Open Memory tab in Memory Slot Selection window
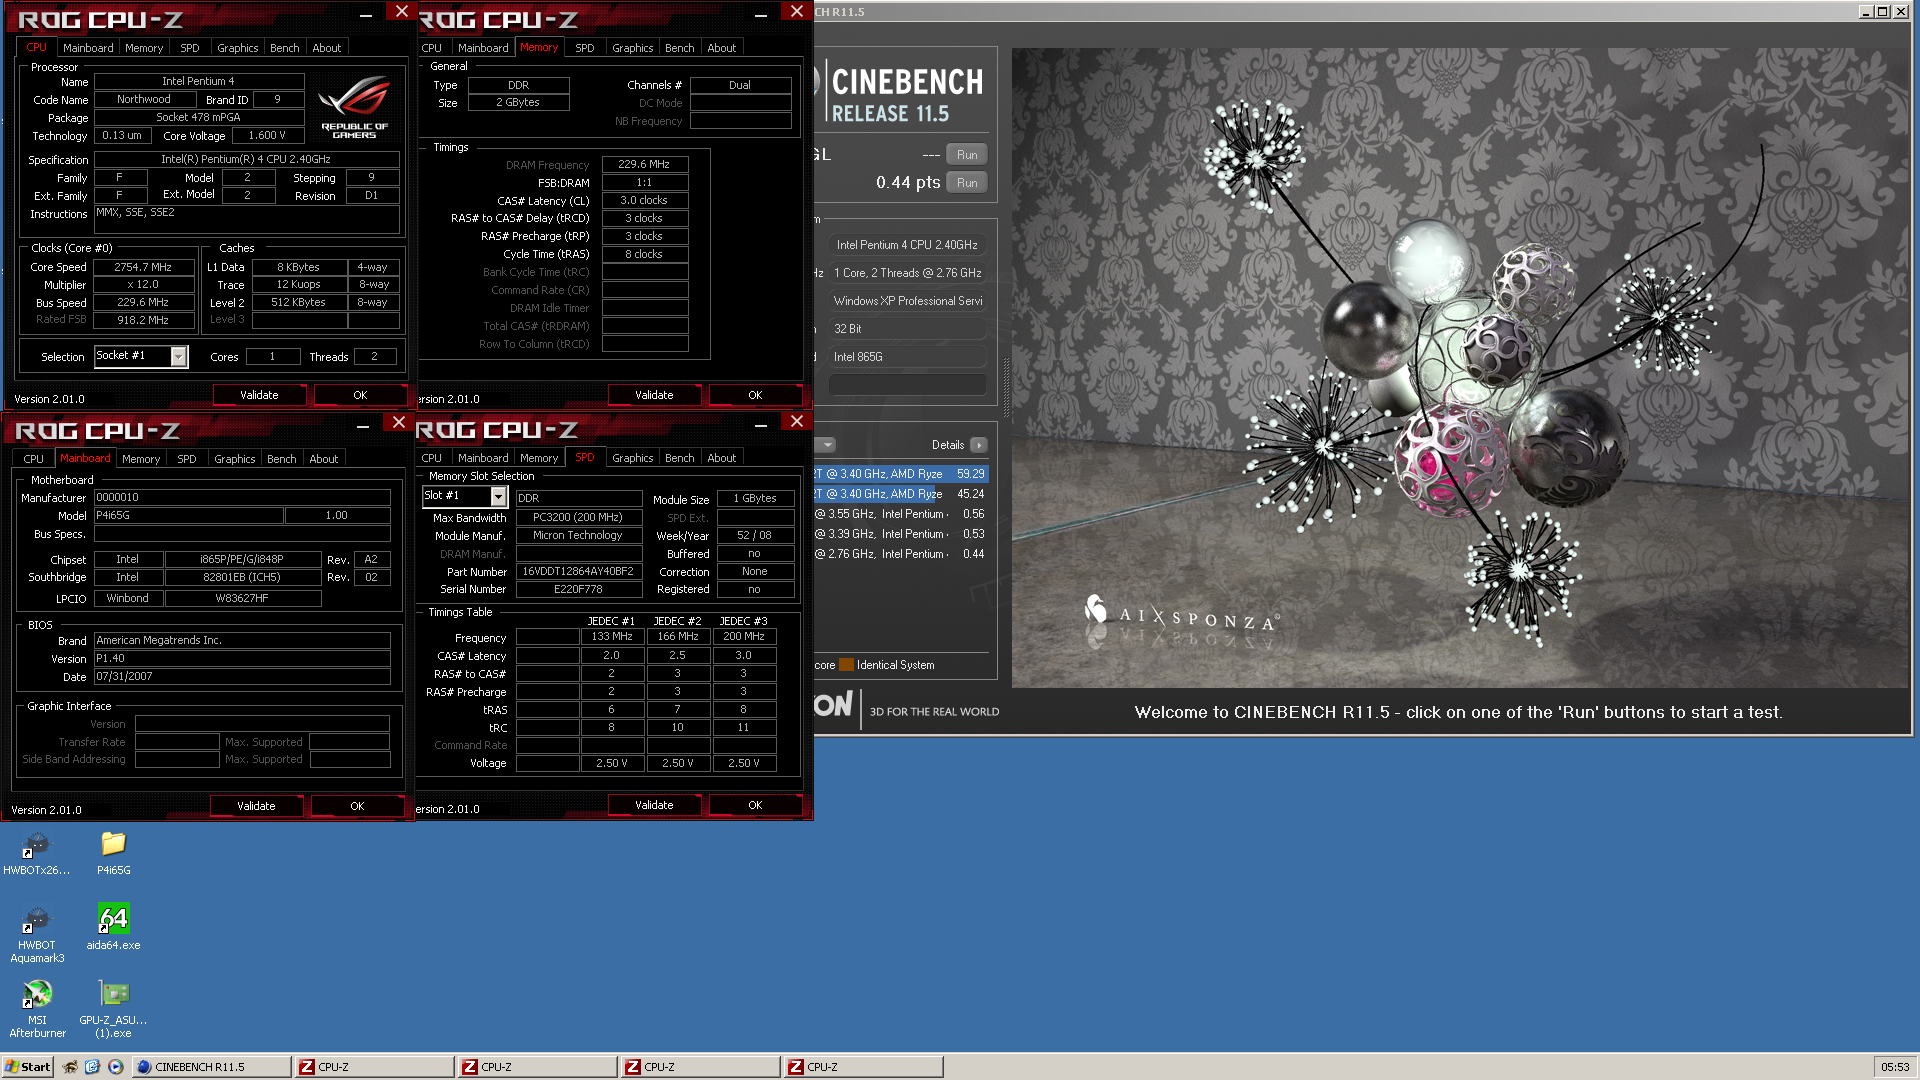Viewport: 1920px width, 1080px height. tap(539, 458)
